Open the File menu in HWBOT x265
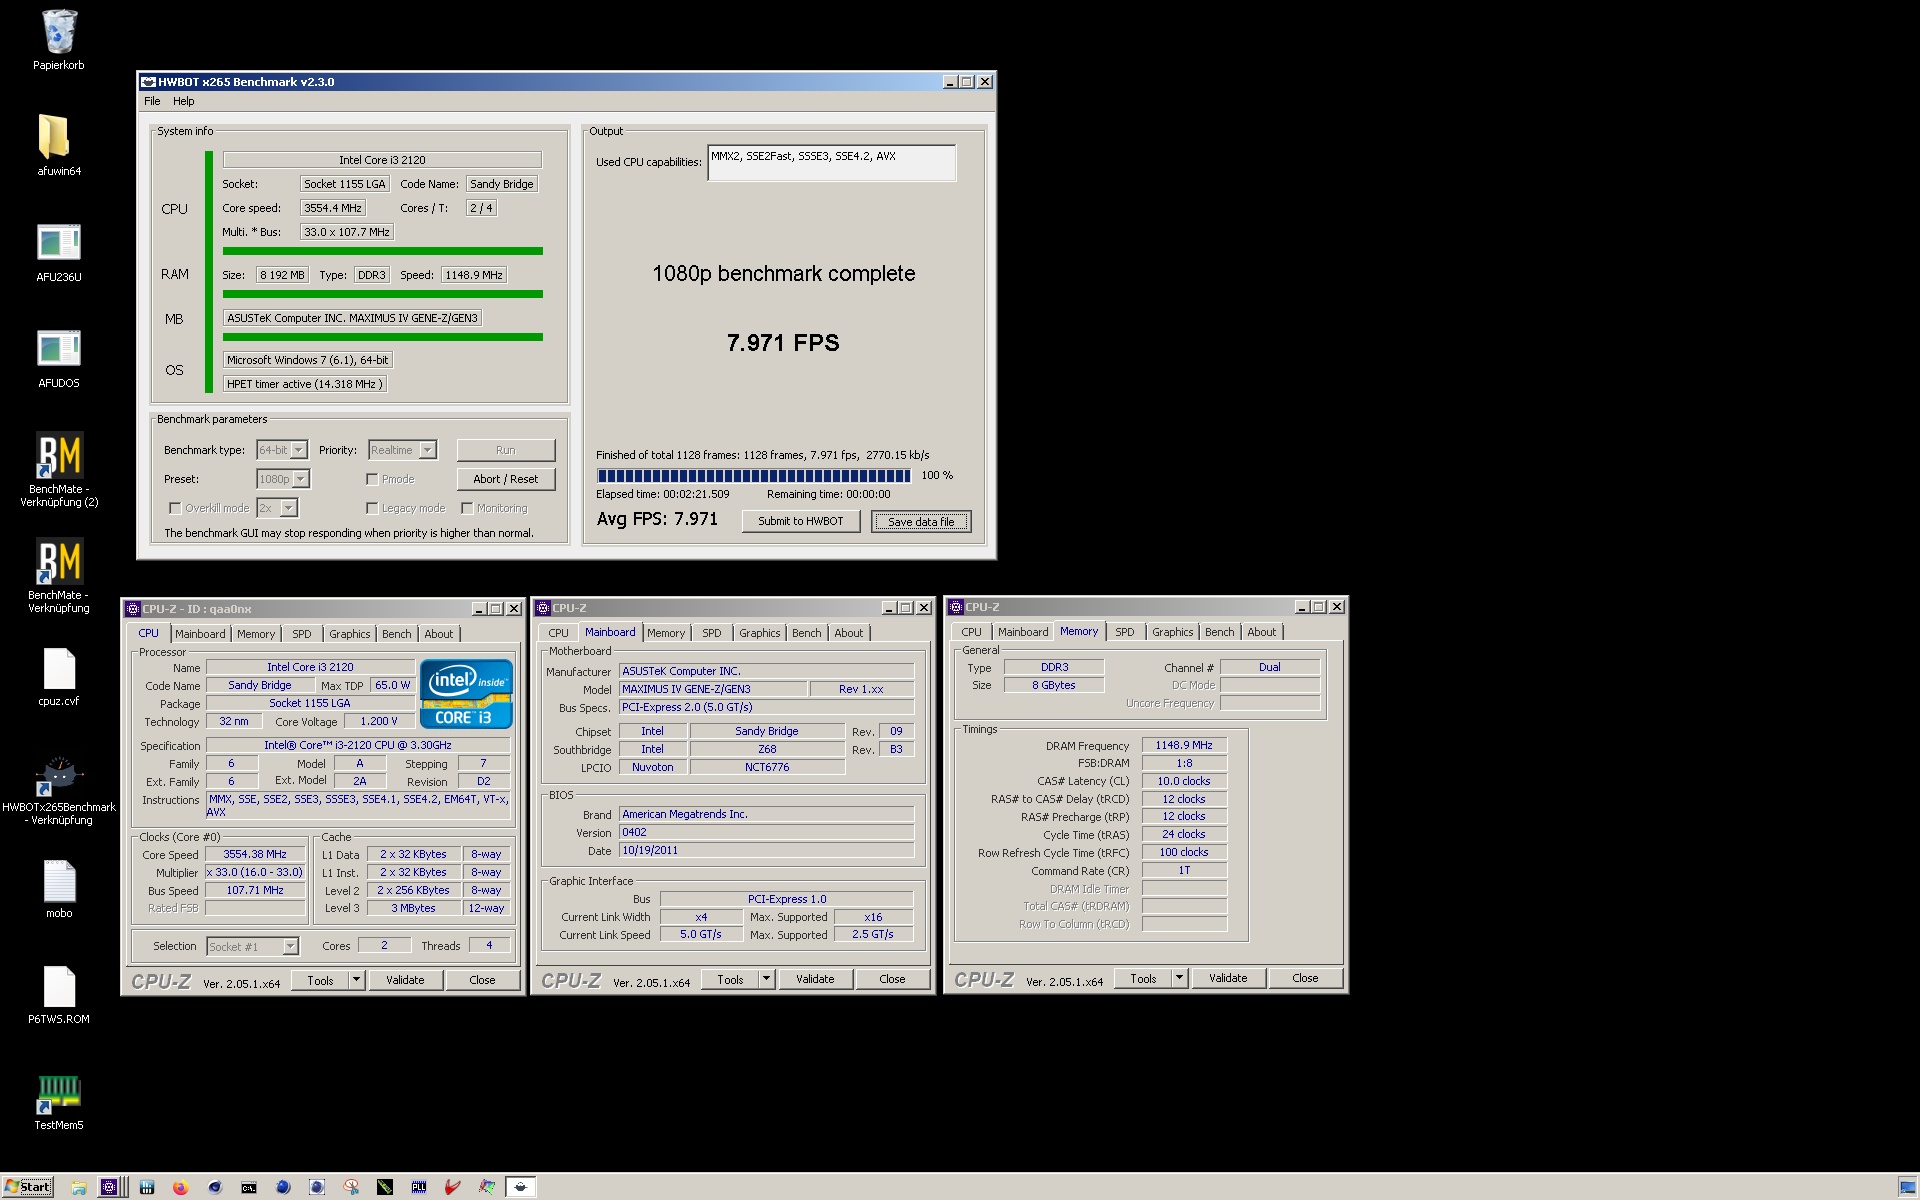The image size is (1920, 1200). point(152,101)
